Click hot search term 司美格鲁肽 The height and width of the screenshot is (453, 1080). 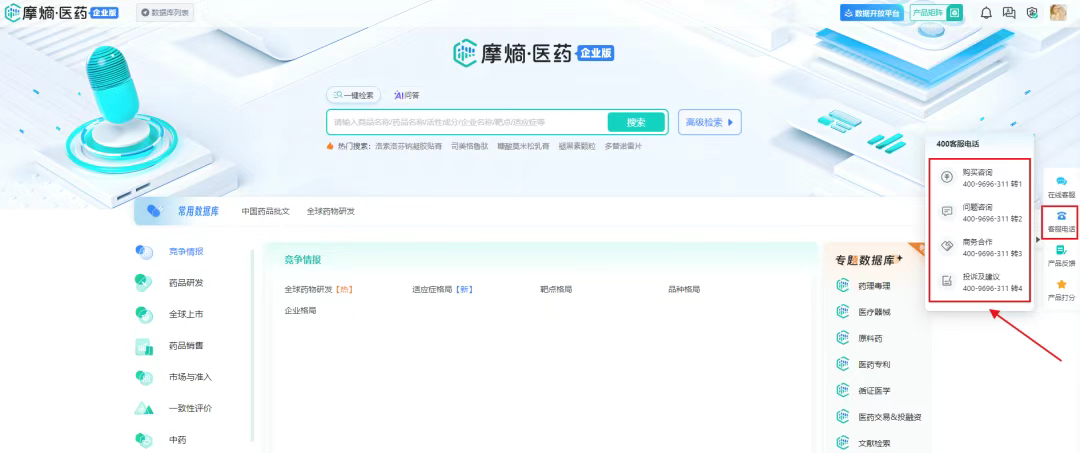tap(470, 146)
